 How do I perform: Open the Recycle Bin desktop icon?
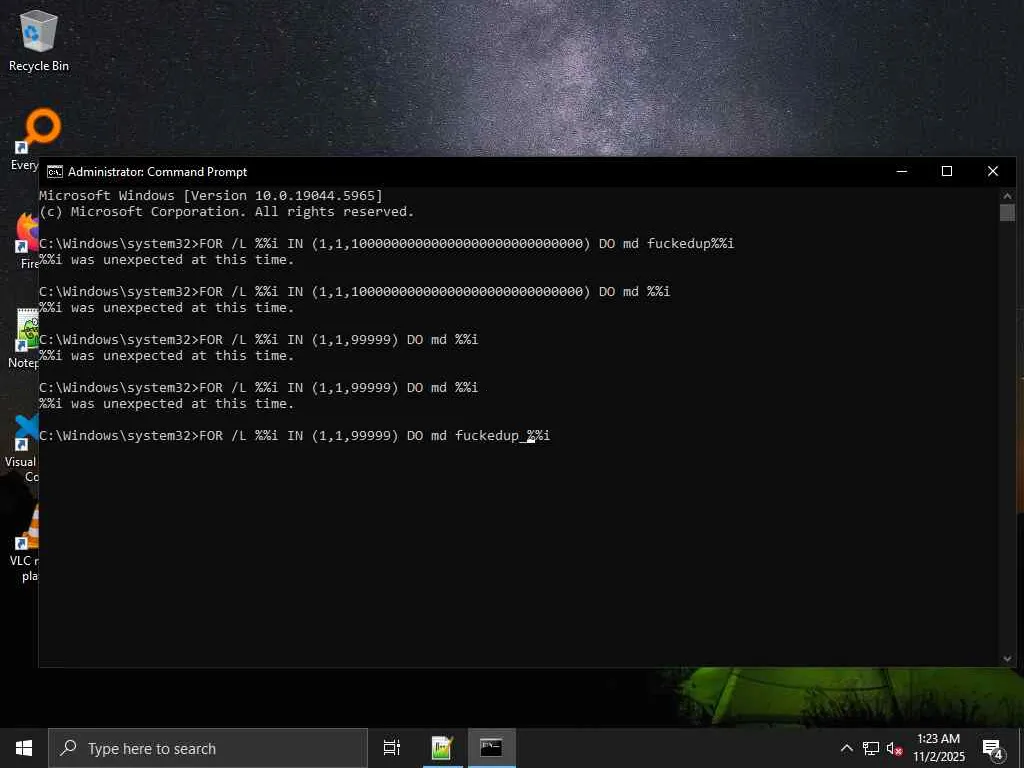coord(39,40)
